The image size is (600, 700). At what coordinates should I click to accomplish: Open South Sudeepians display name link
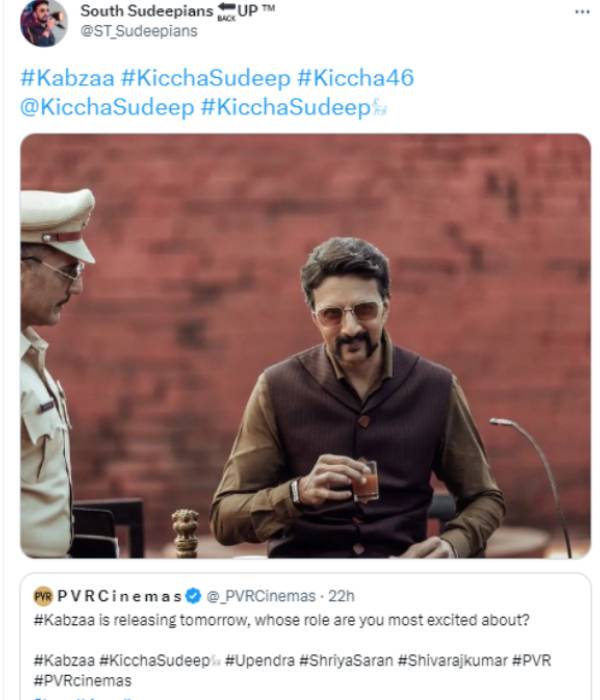(146, 11)
